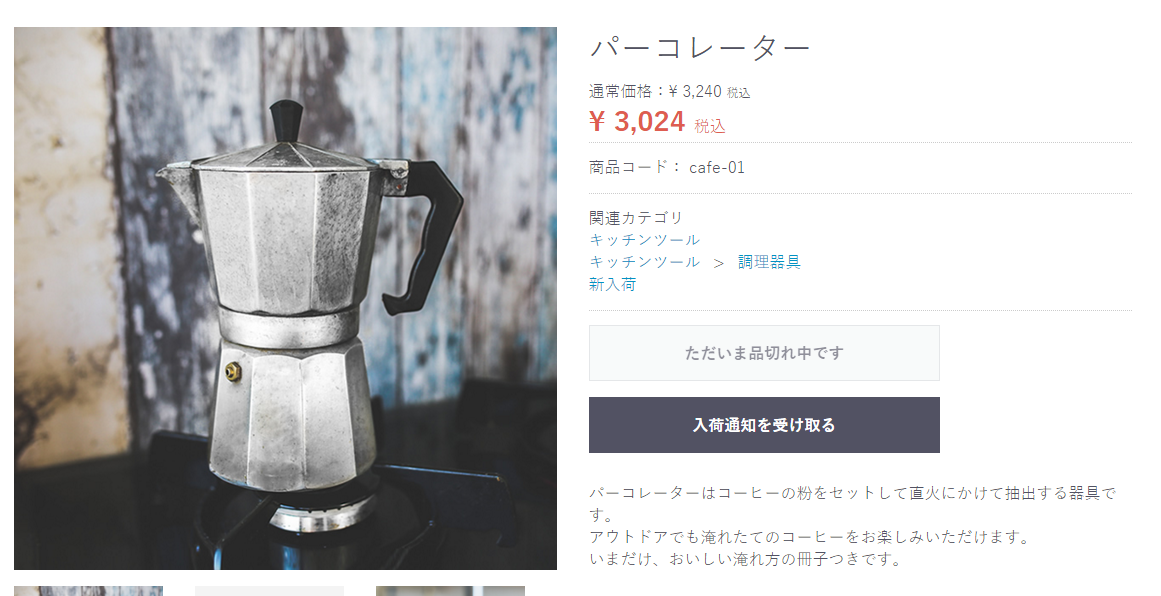The image size is (1161, 596).
Task: Click the パーコレーター product title
Action: (700, 49)
